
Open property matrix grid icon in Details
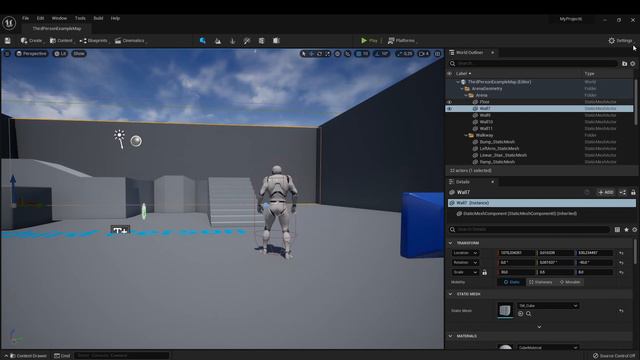click(x=617, y=229)
